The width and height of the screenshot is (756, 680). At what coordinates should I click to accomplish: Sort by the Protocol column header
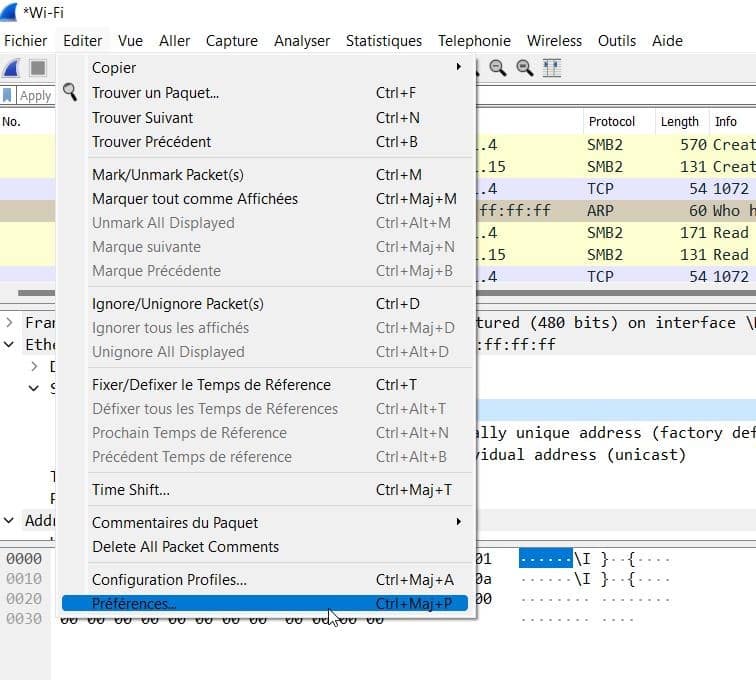(x=612, y=121)
